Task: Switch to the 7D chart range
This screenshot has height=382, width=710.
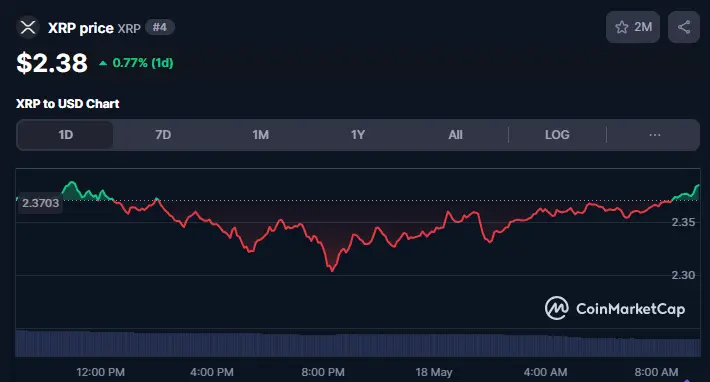Action: (x=163, y=135)
